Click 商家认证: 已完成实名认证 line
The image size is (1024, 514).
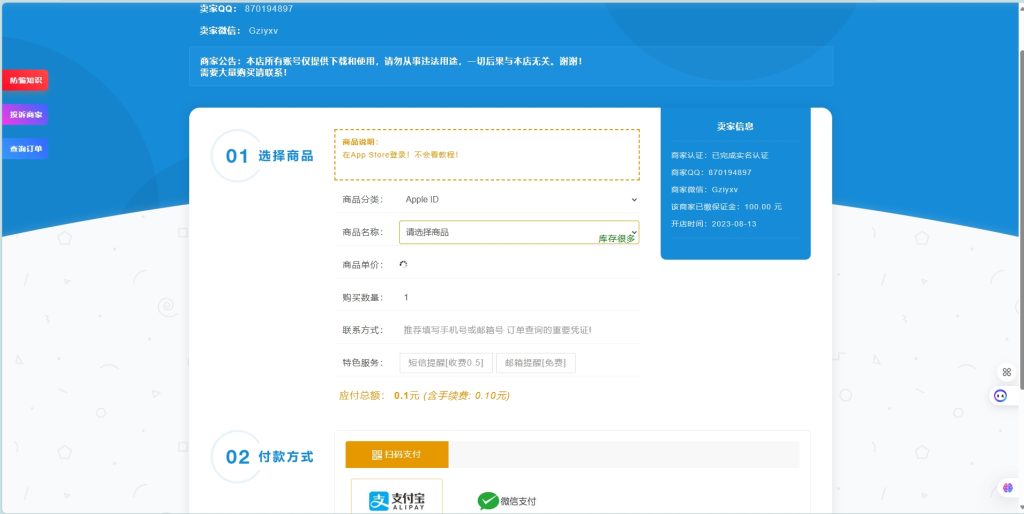[720, 155]
